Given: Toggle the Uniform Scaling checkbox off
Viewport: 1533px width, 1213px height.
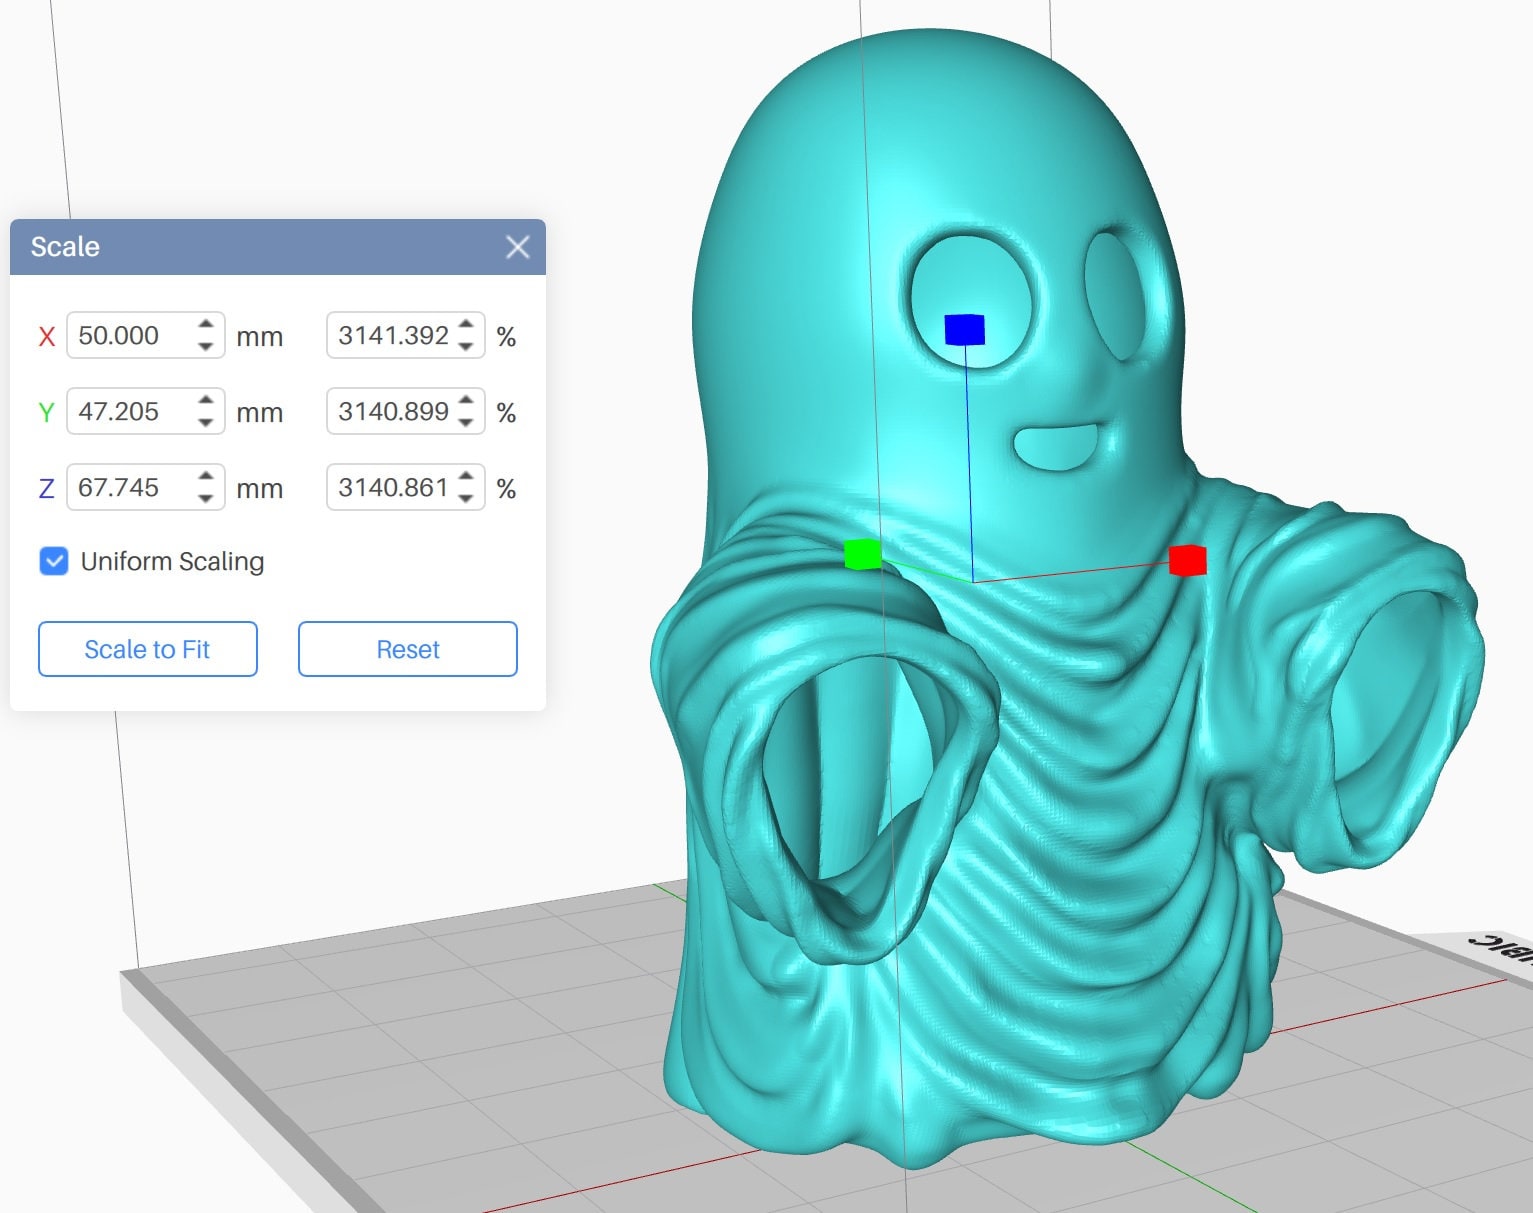Looking at the screenshot, I should point(53,561).
